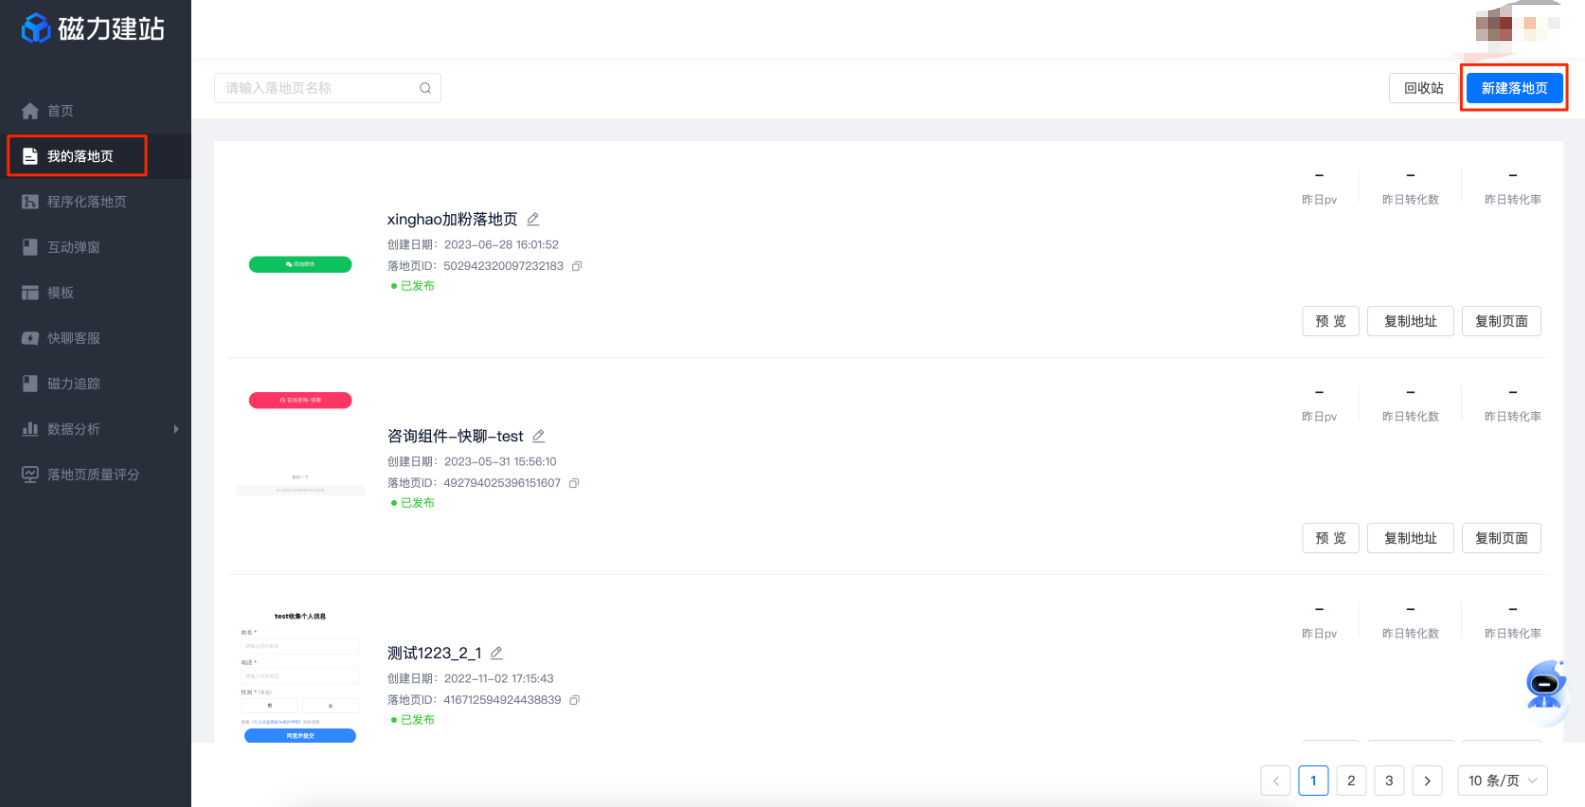Click 预览 for xinghao加粉落地页
1585x807 pixels.
pos(1330,321)
